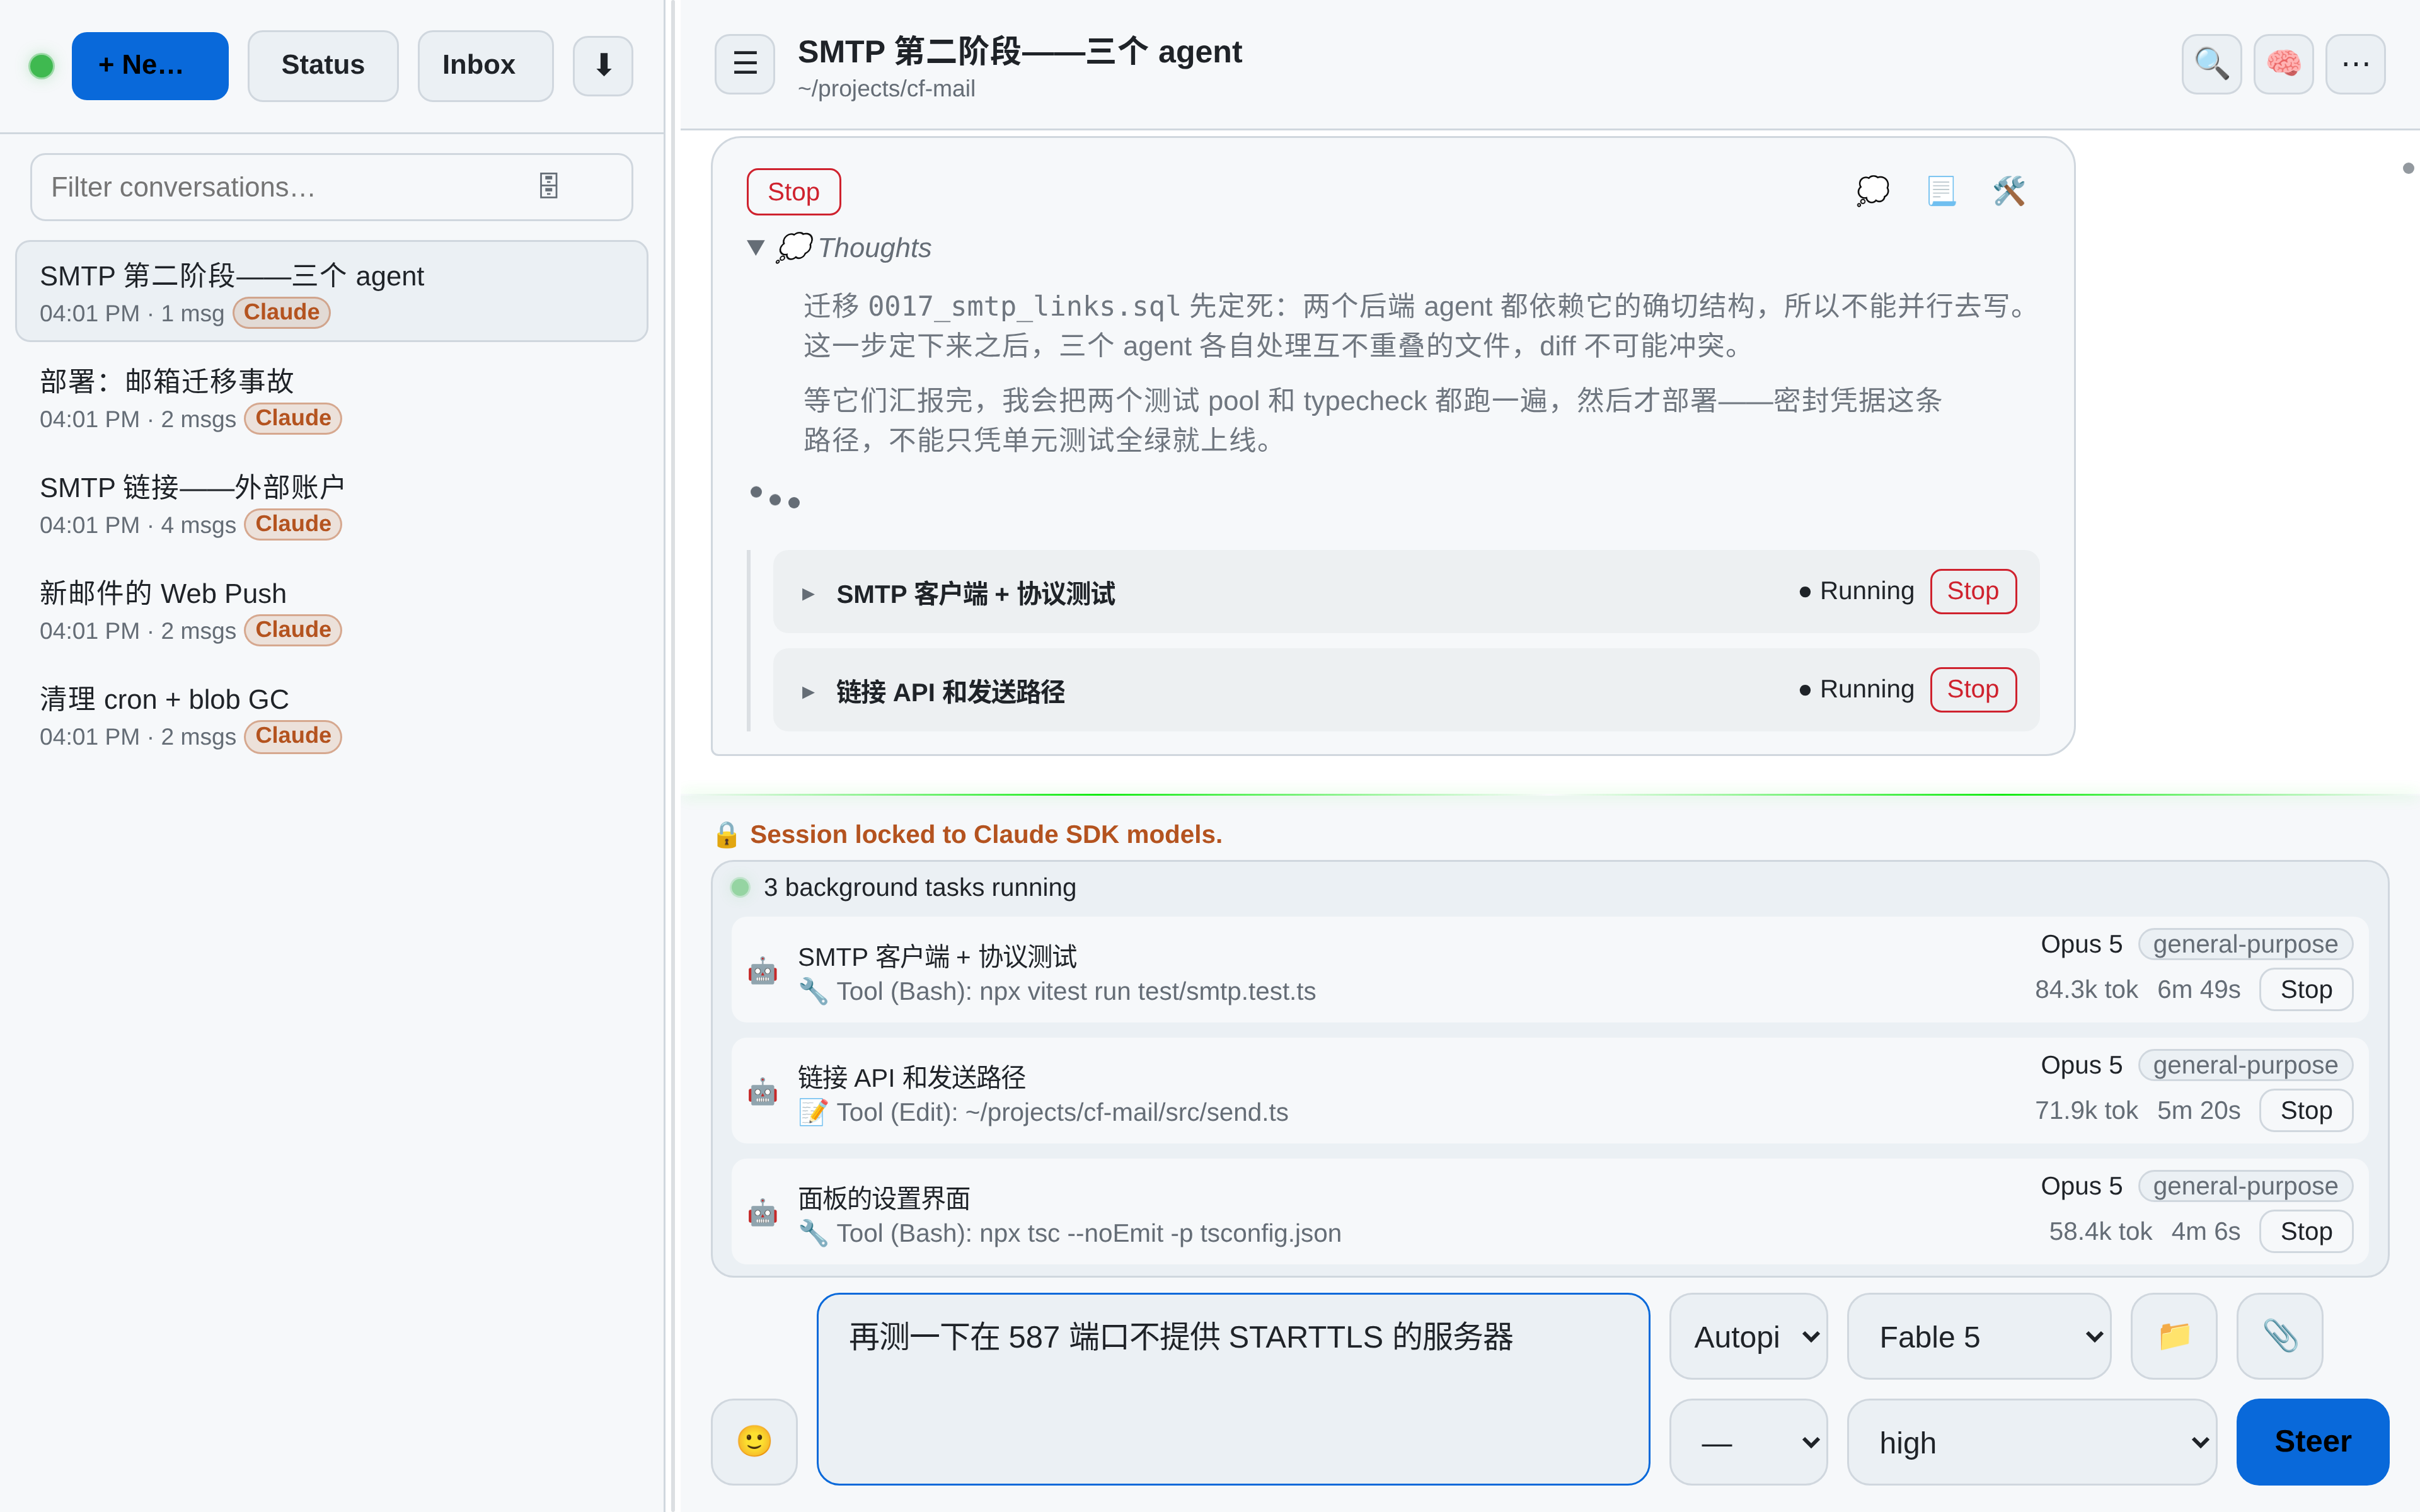
Task: Click the magnifier search icon in header
Action: click(x=2211, y=64)
